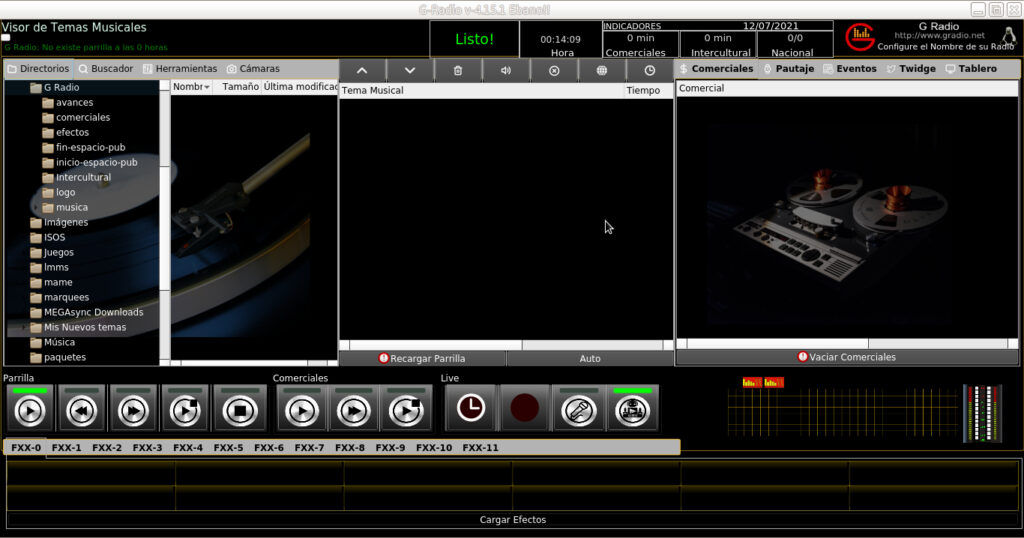This screenshot has height=538, width=1024.
Task: Toggle the first Parrilla play button
Action: (30, 408)
